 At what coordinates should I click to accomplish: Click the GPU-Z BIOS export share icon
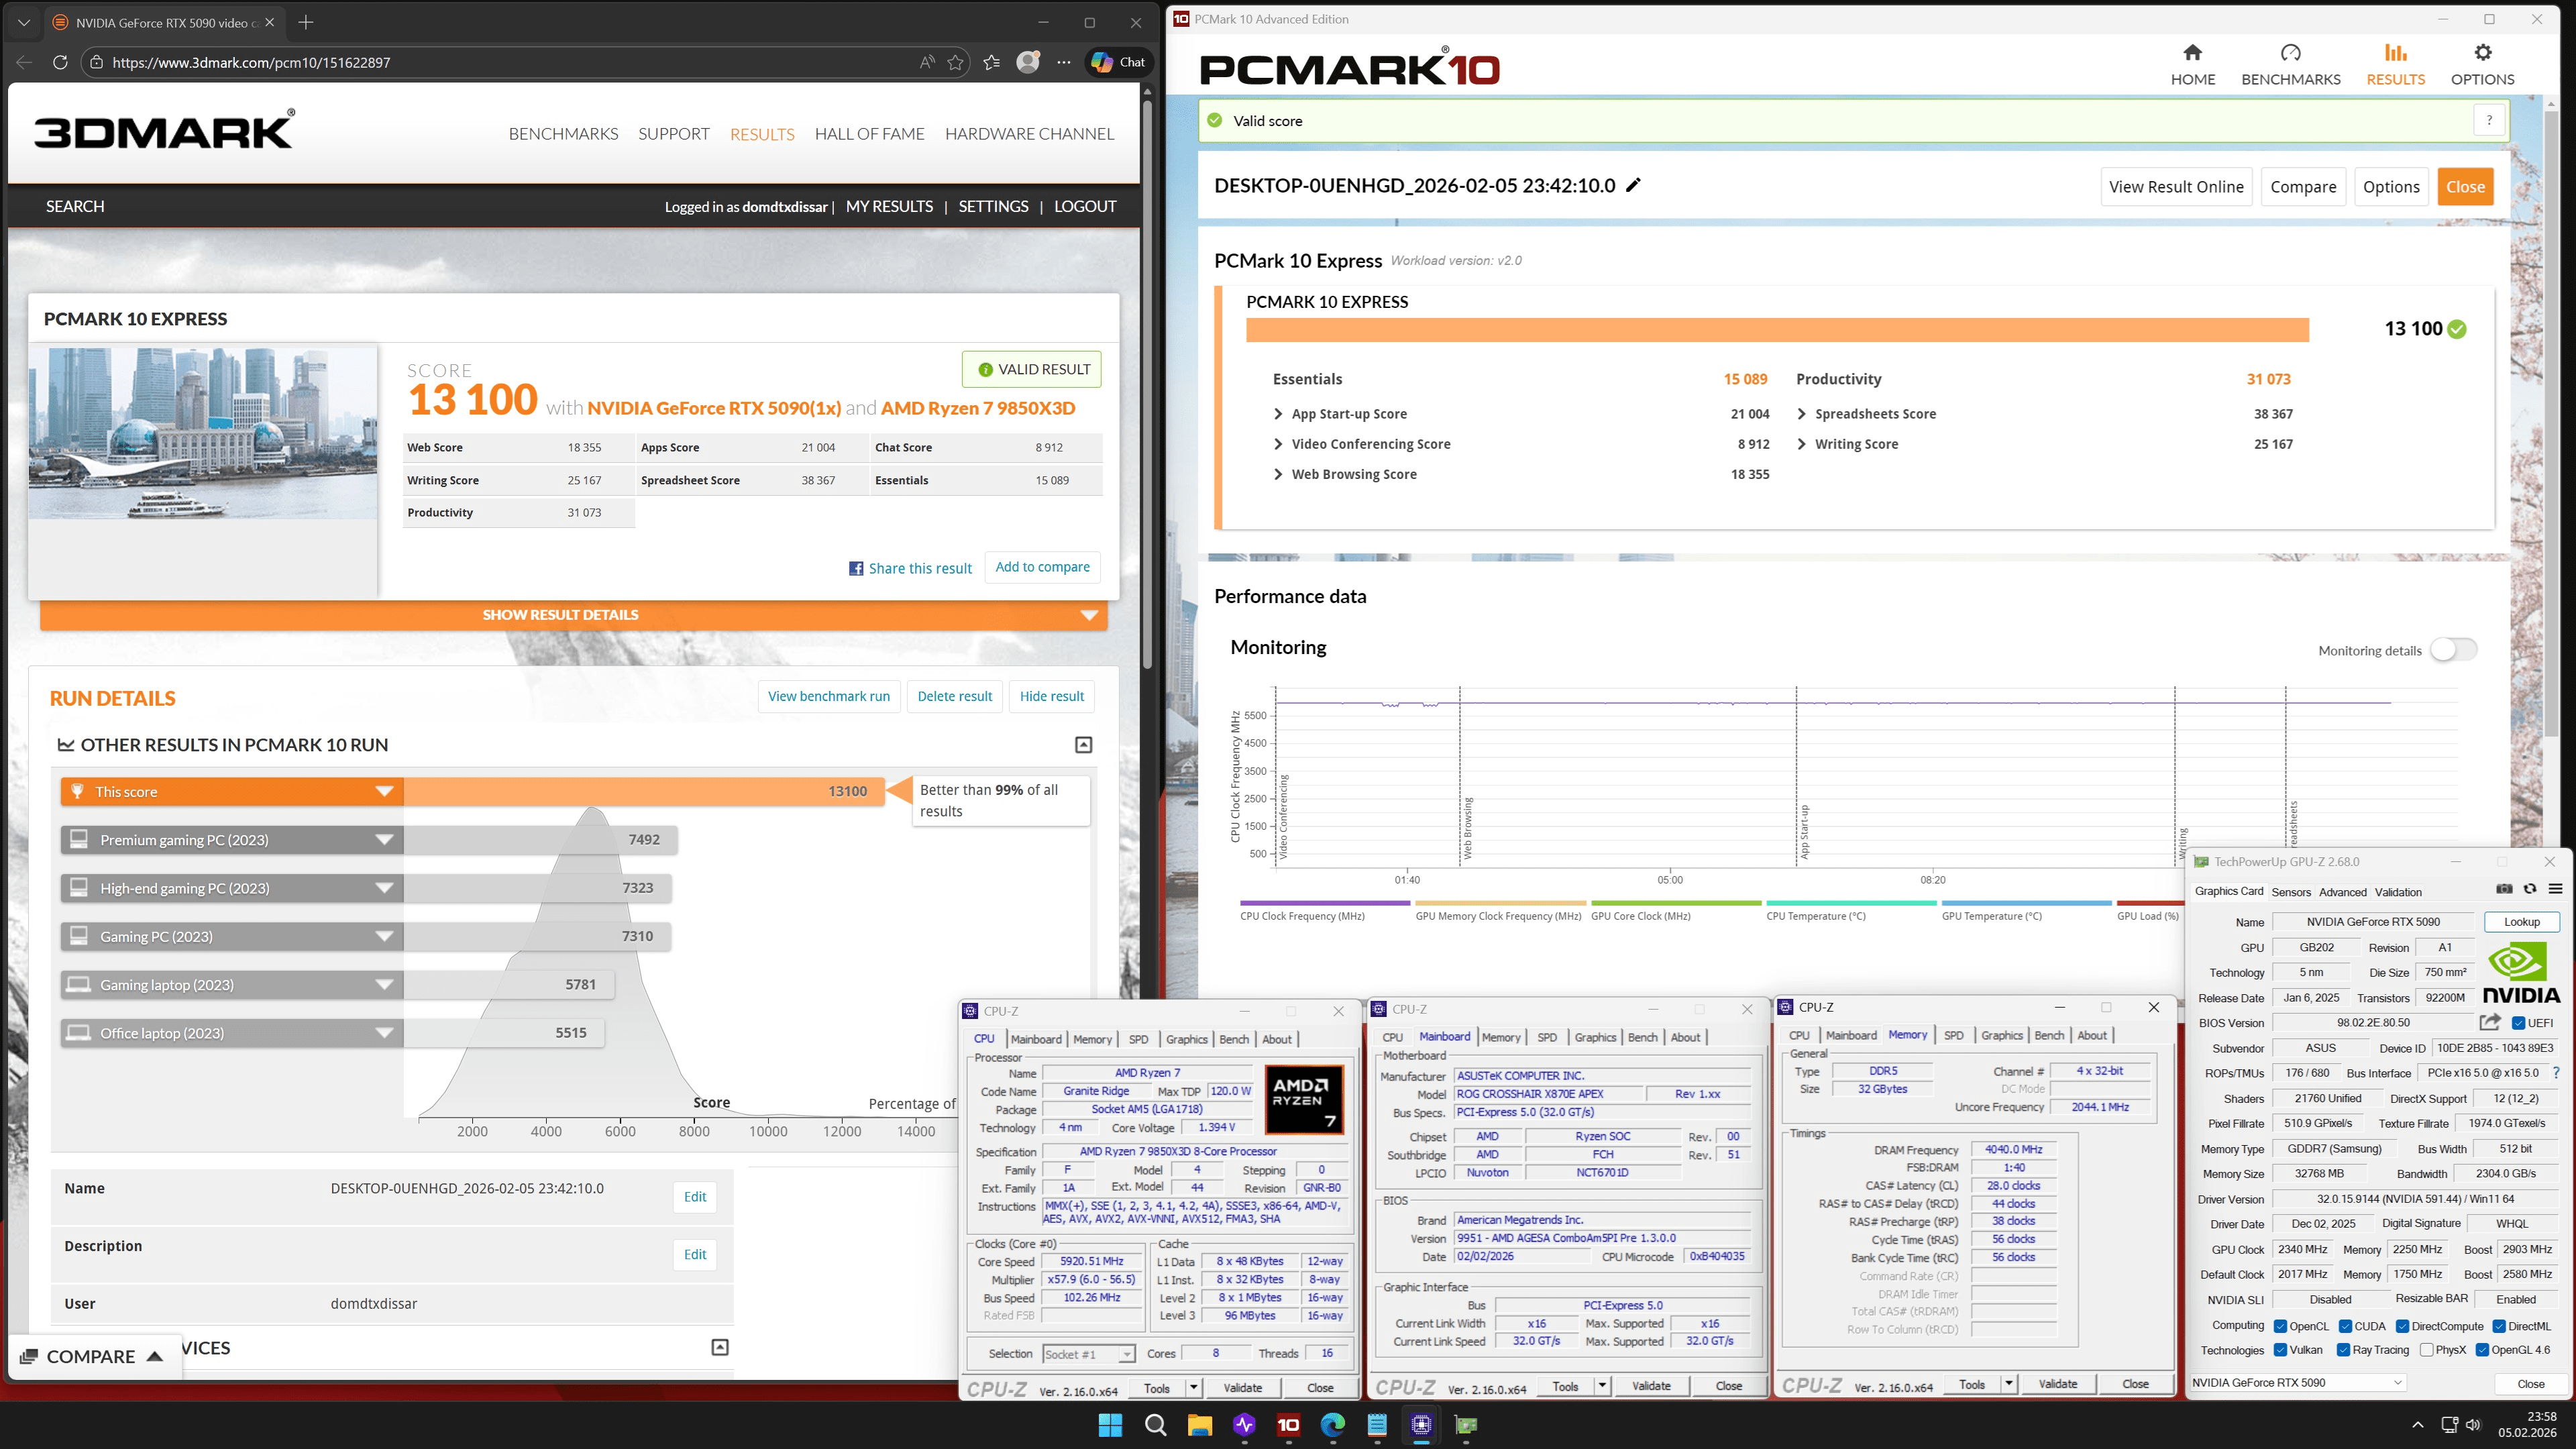coord(2490,1022)
